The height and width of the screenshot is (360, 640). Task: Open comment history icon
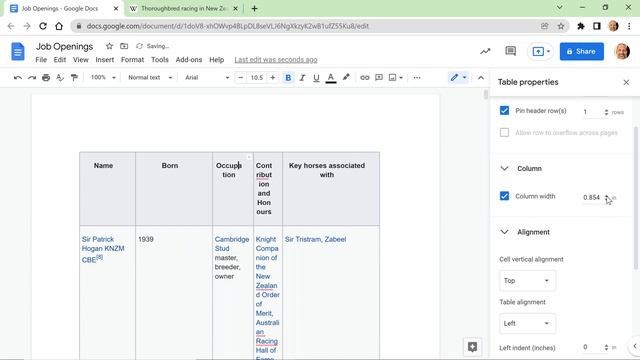[510, 51]
